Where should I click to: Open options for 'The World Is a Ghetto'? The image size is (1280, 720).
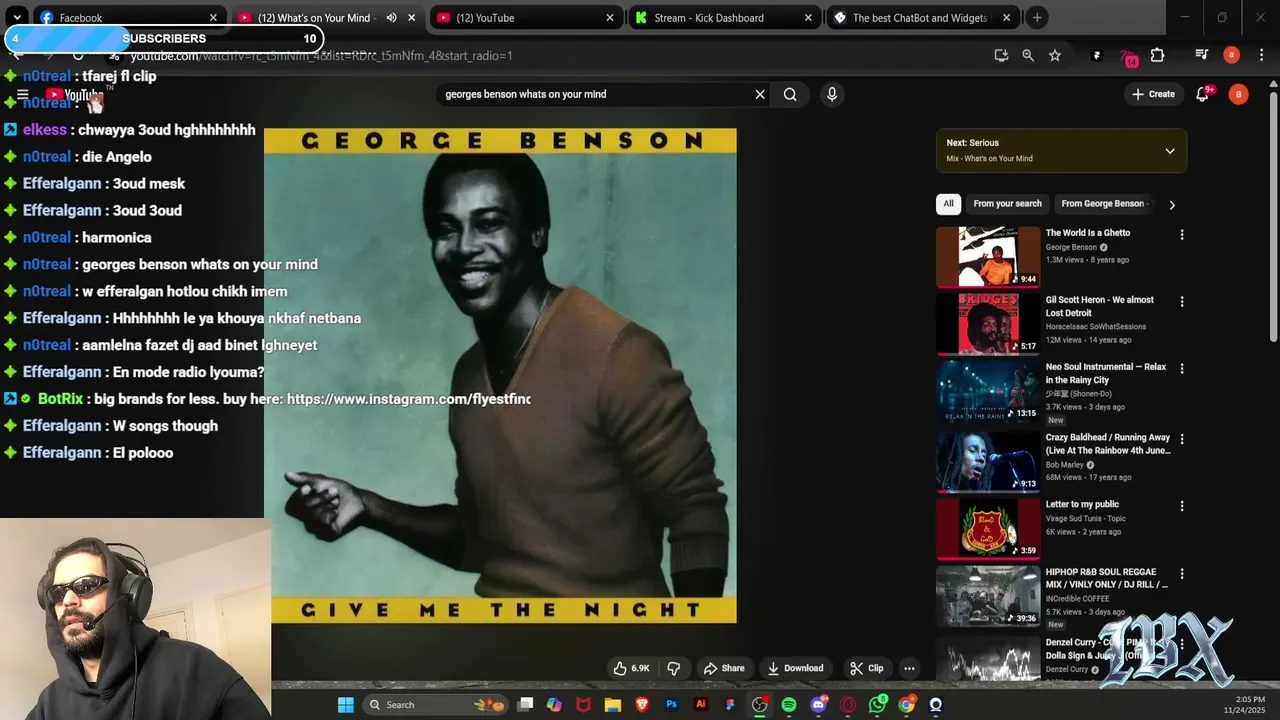point(1182,234)
